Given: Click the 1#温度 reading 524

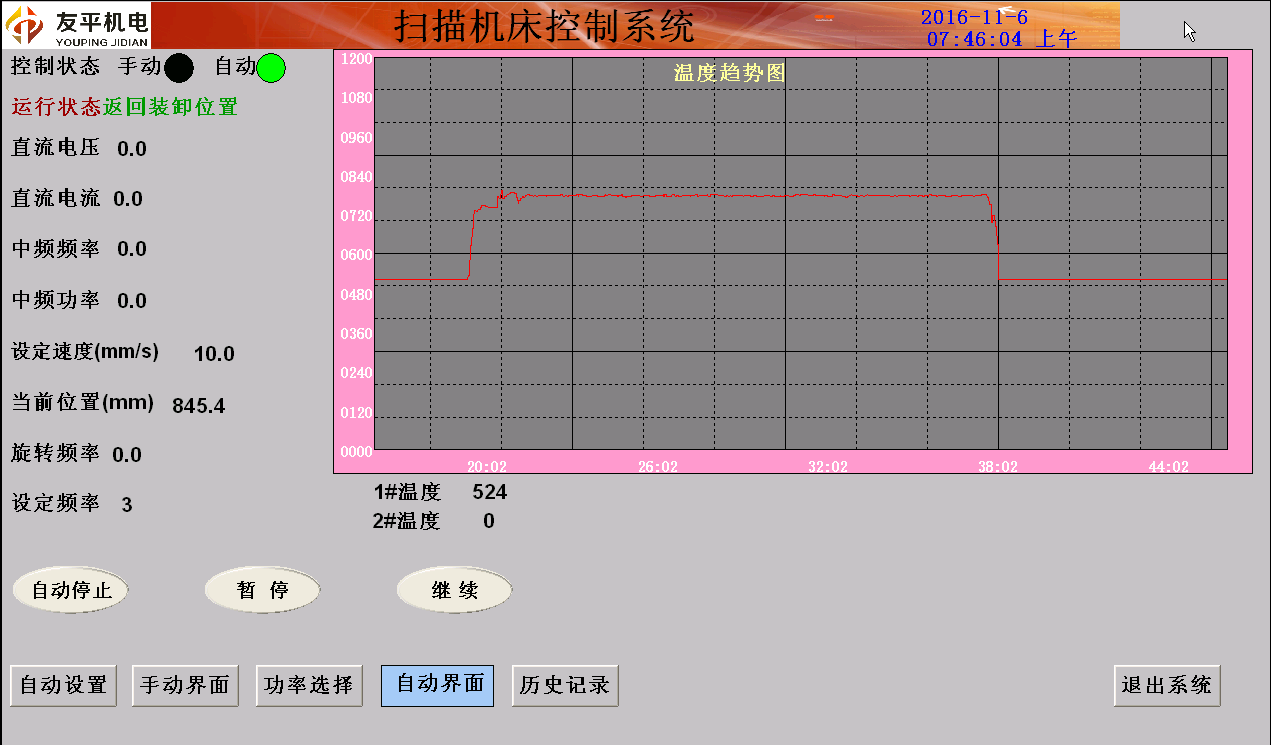Looking at the screenshot, I should tap(489, 492).
